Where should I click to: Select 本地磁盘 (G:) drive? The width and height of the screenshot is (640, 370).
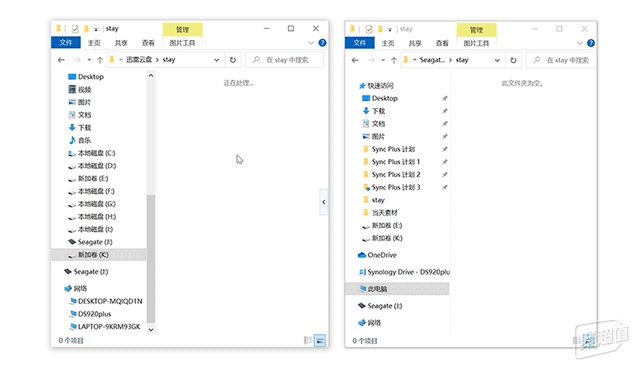pyautogui.click(x=92, y=204)
